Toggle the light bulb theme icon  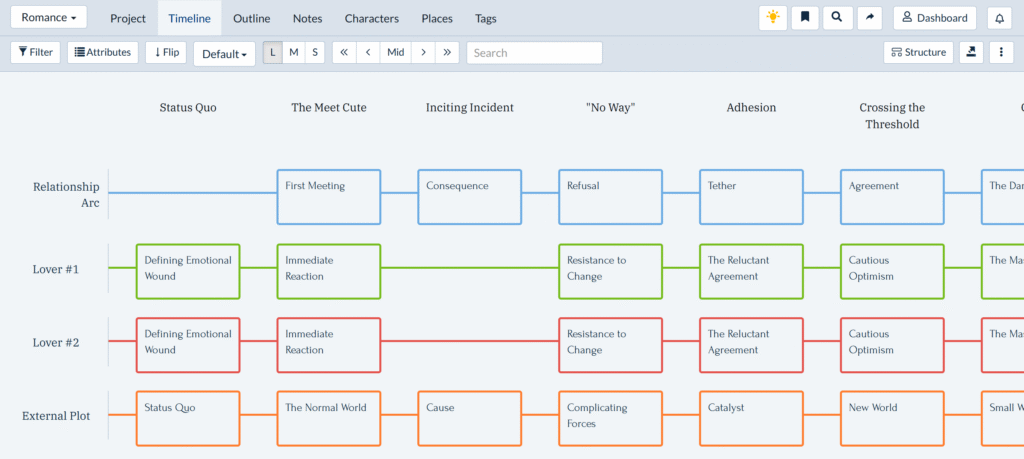pos(773,18)
